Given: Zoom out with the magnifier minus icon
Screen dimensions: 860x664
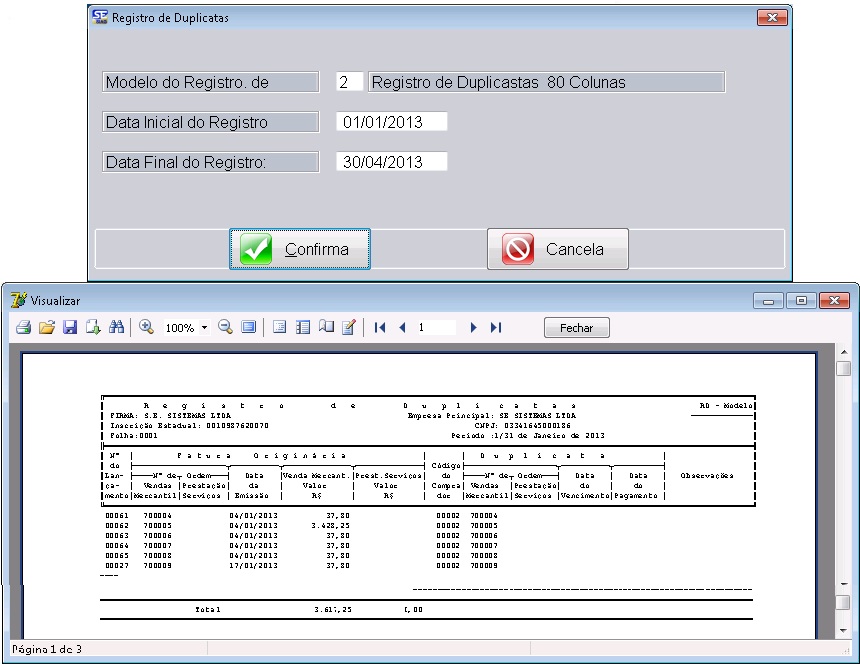Looking at the screenshot, I should (x=225, y=327).
